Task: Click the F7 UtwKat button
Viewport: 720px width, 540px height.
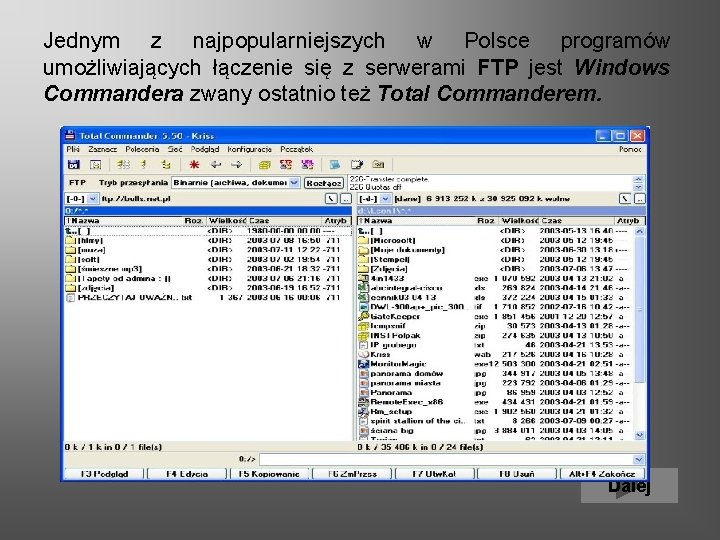Action: (x=434, y=474)
